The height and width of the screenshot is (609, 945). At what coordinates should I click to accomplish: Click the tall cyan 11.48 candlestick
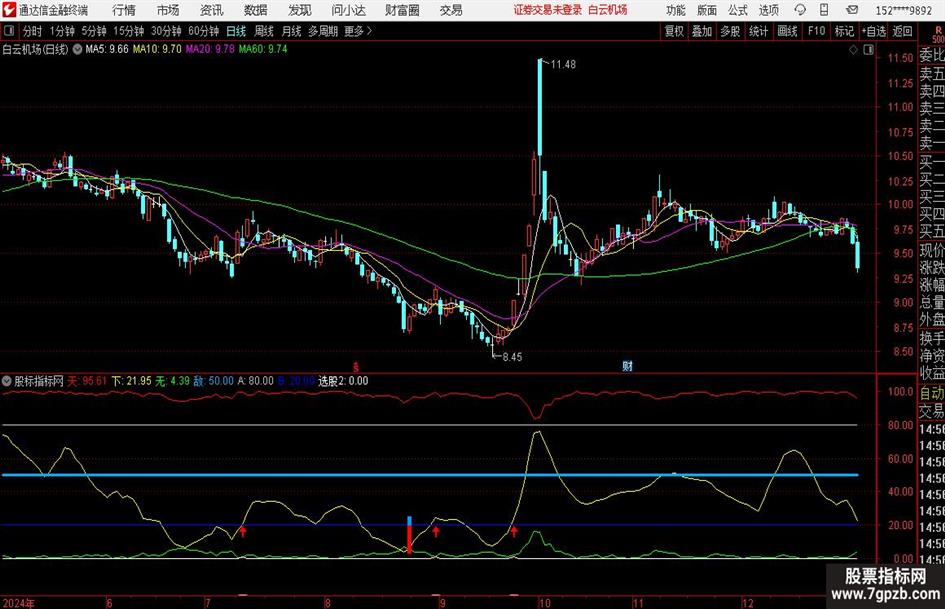tap(539, 107)
